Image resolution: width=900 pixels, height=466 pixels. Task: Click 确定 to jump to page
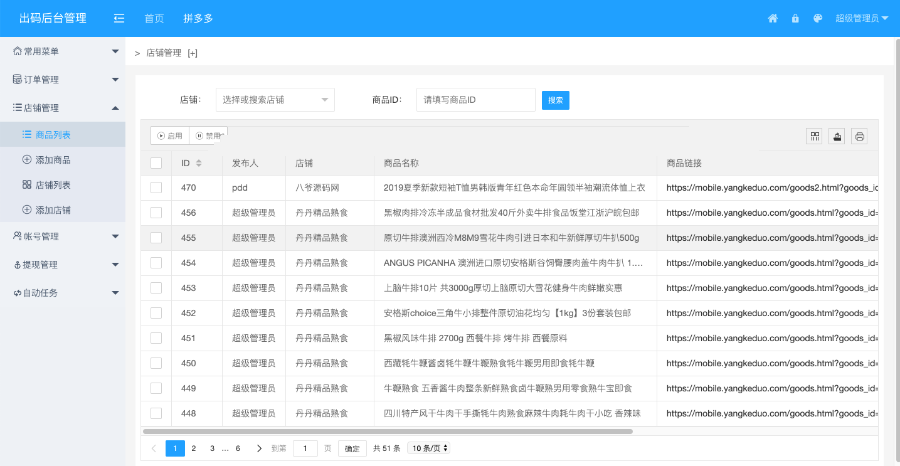tap(352, 448)
